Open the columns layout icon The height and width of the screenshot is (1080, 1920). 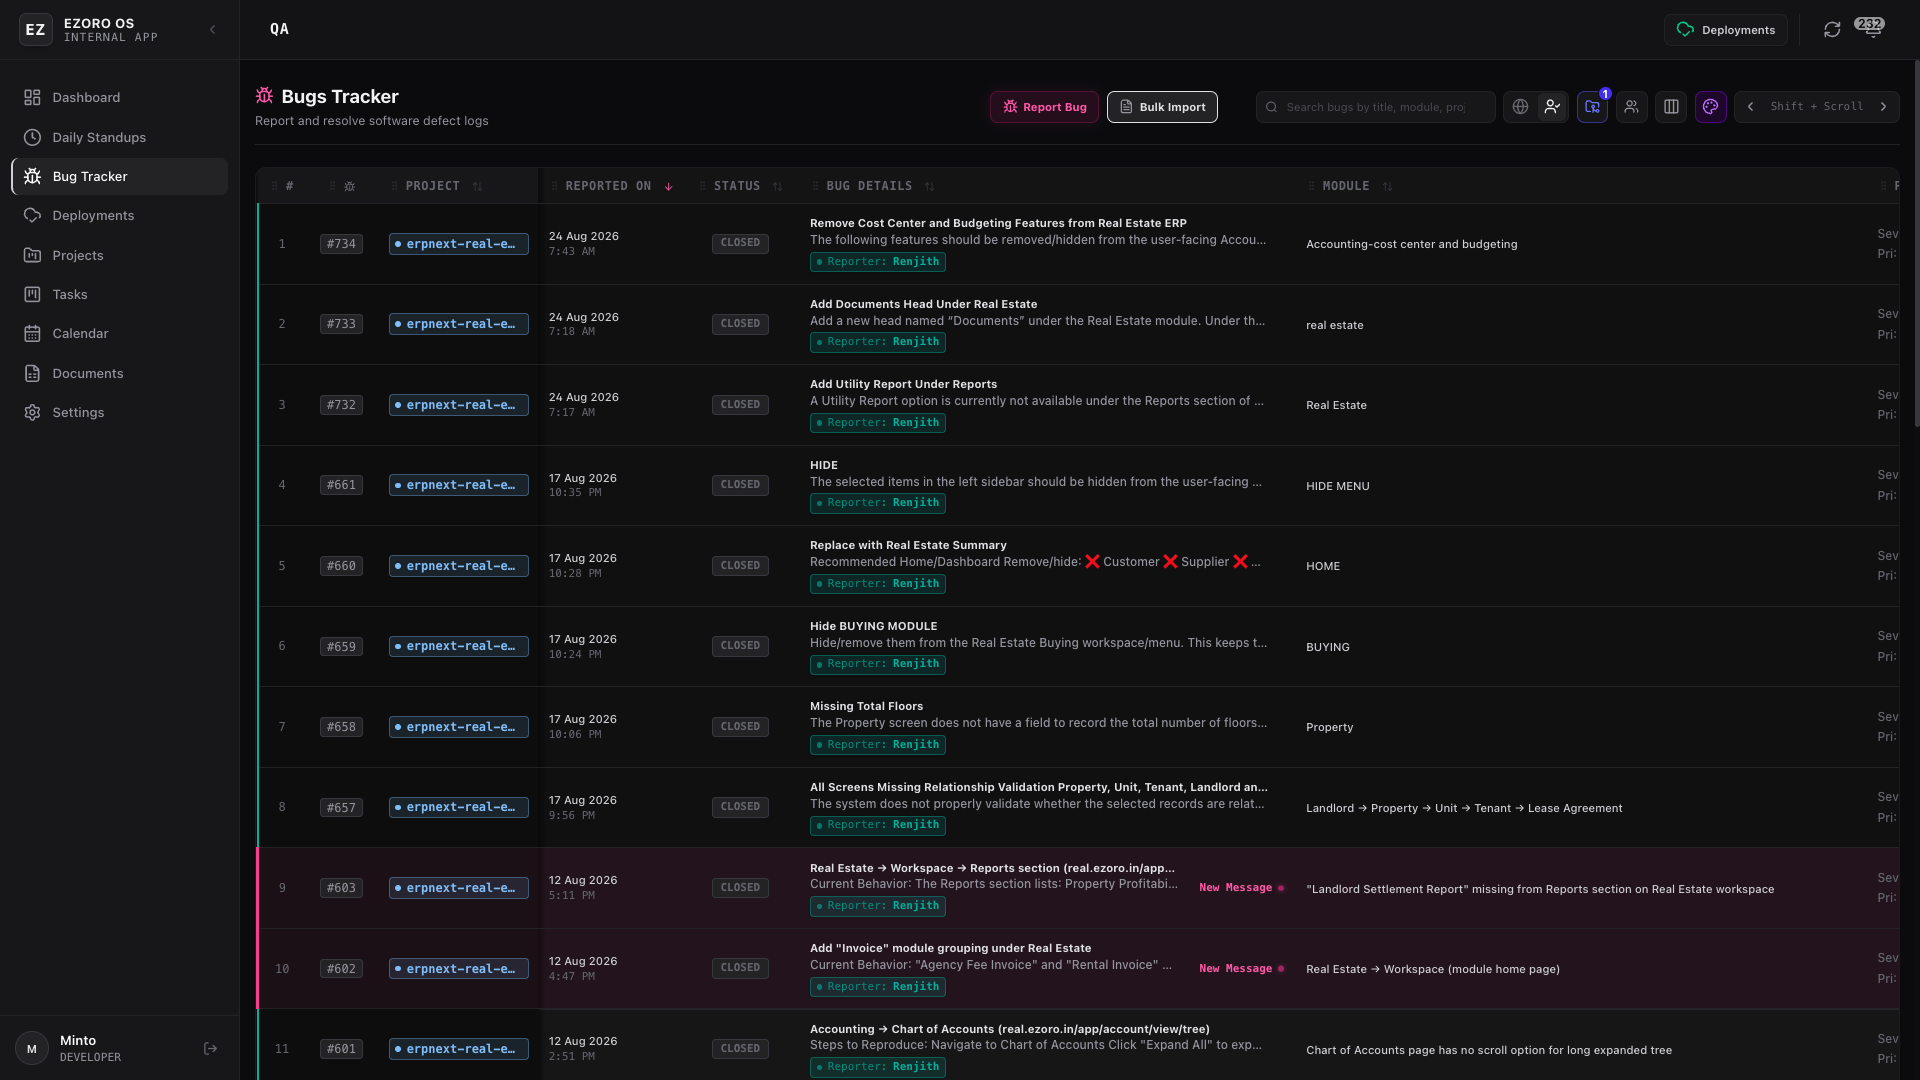tap(1671, 107)
